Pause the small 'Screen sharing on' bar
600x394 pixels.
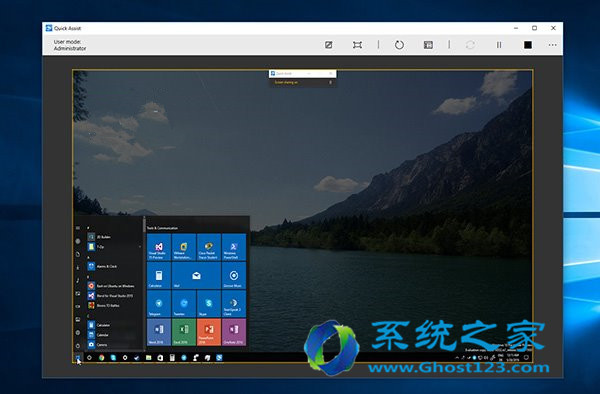coord(330,82)
